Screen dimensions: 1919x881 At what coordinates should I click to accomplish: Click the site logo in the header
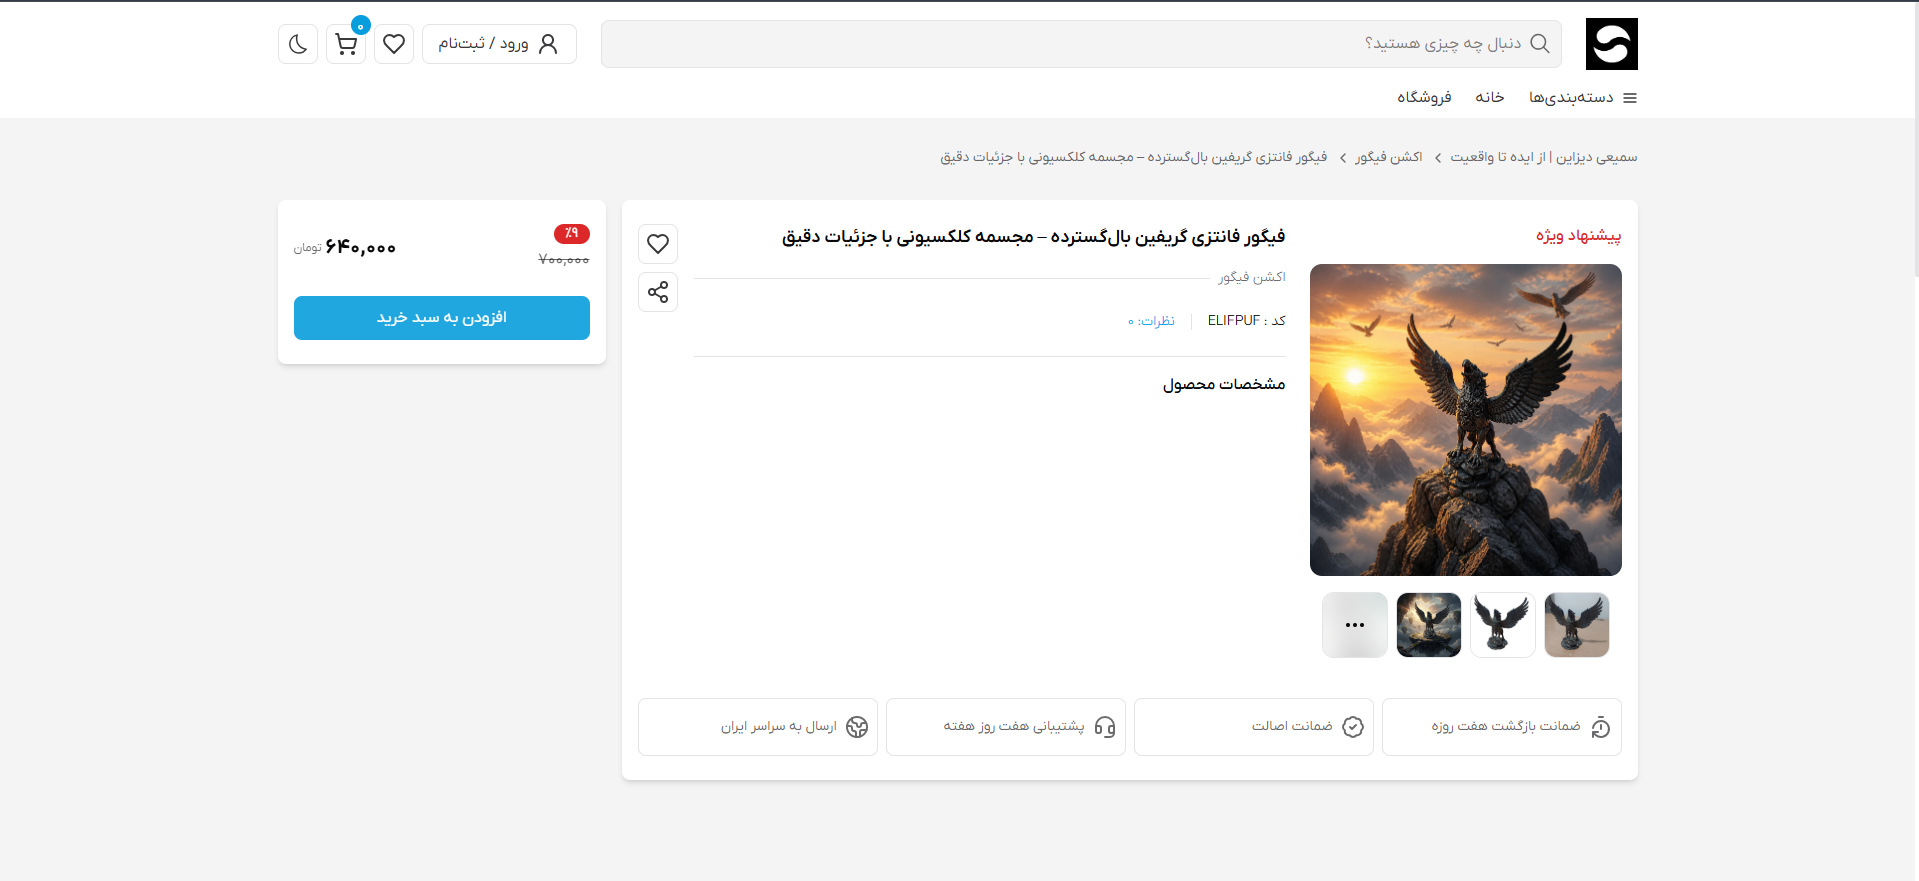tap(1611, 44)
